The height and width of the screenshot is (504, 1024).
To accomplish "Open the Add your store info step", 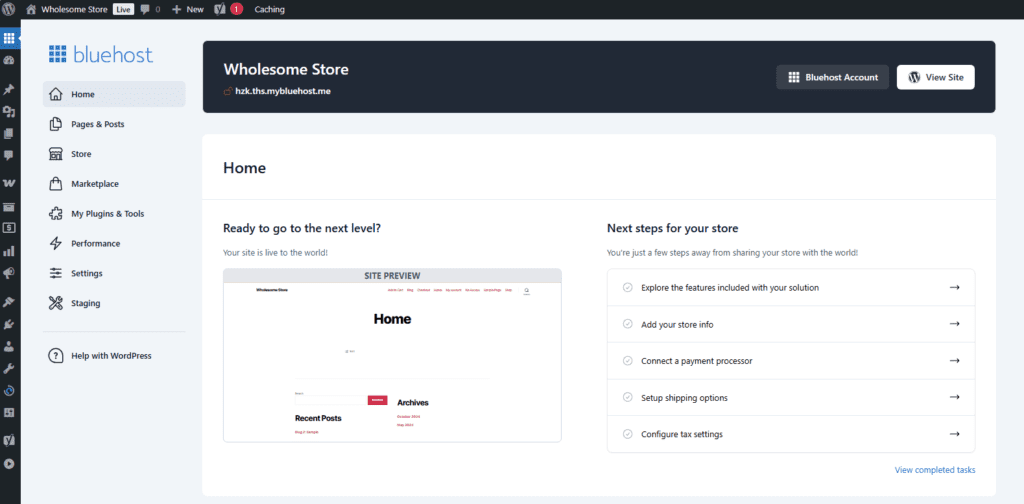I will point(791,324).
